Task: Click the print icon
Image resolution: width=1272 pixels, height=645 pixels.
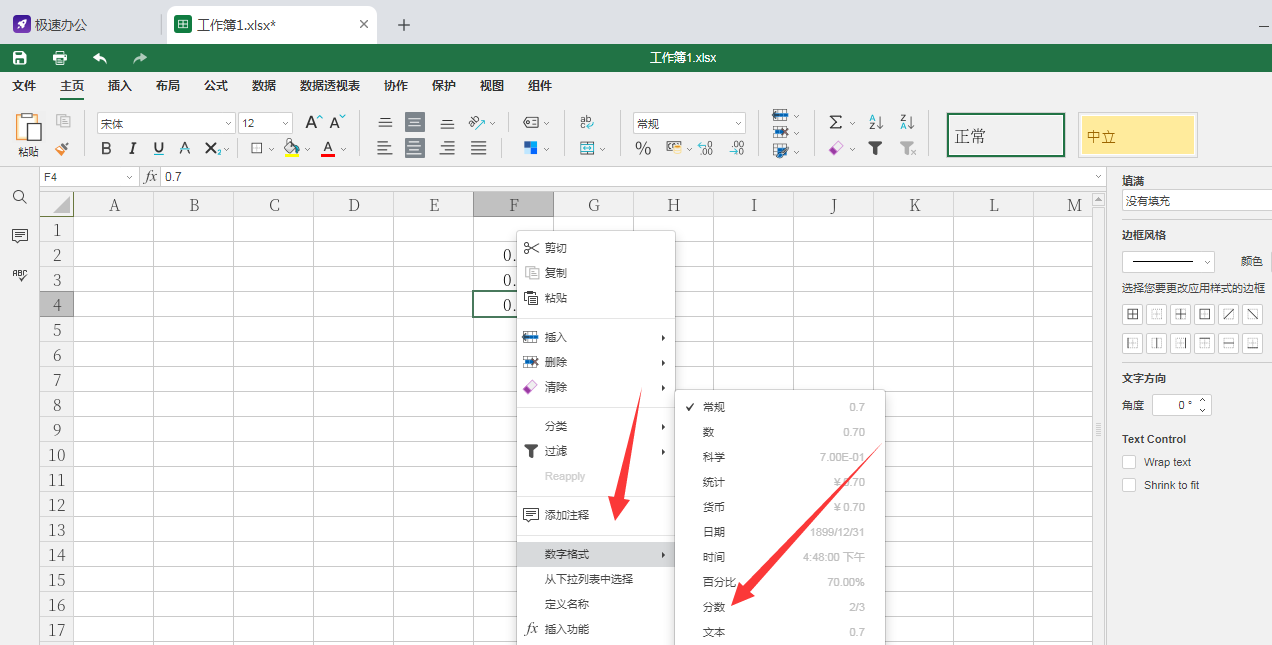Action: click(60, 58)
